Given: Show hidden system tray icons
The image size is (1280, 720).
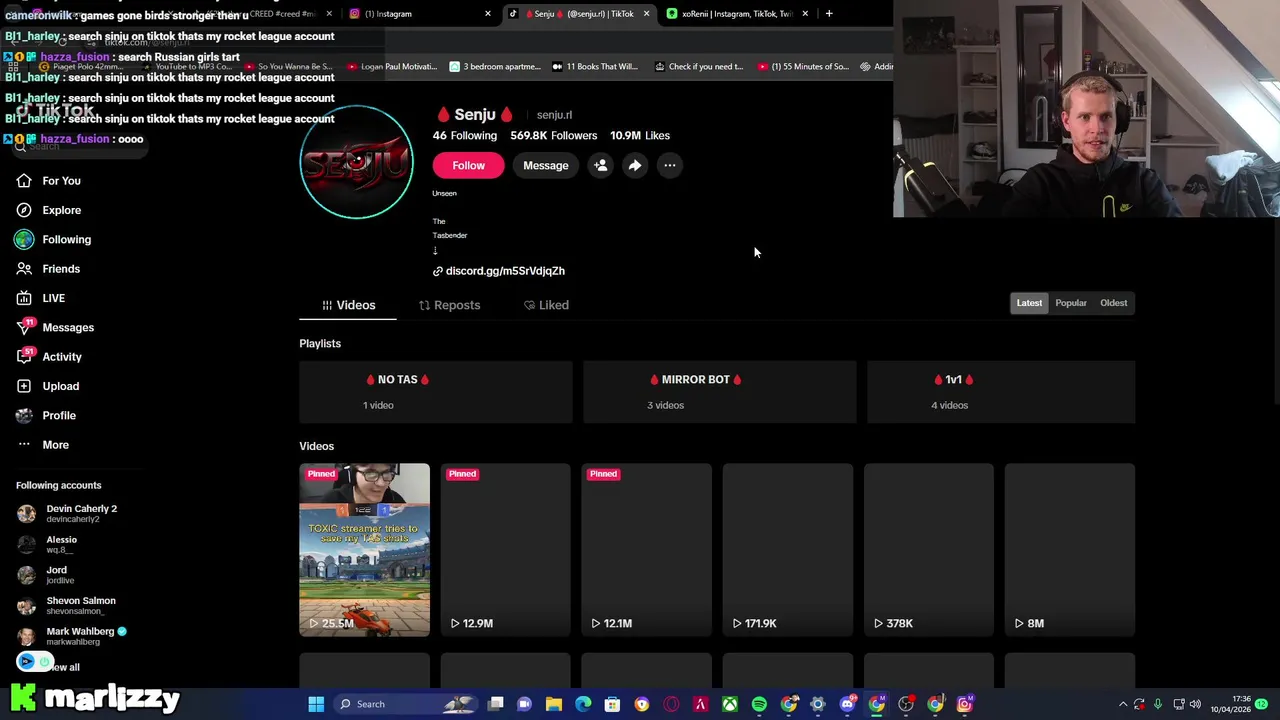Looking at the screenshot, I should [x=1123, y=704].
